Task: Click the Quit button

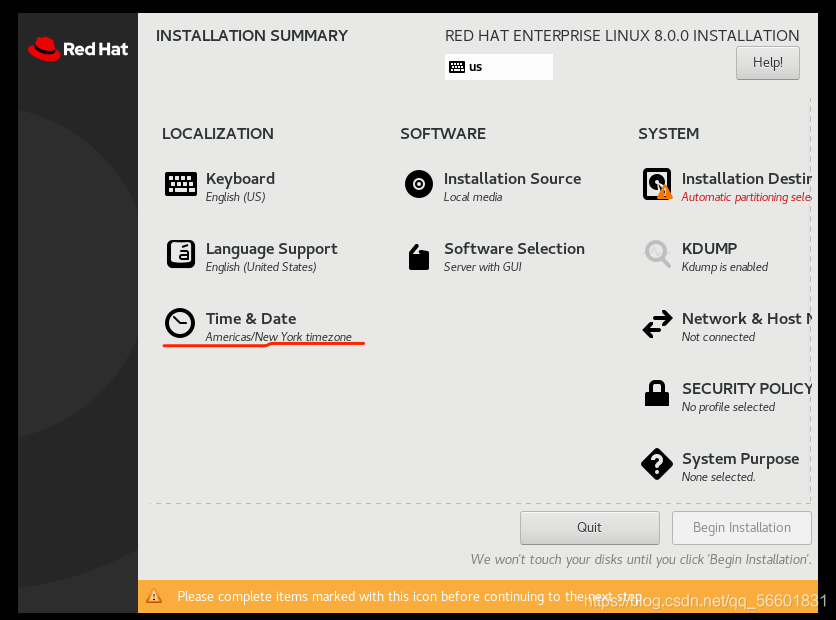Action: (x=590, y=528)
